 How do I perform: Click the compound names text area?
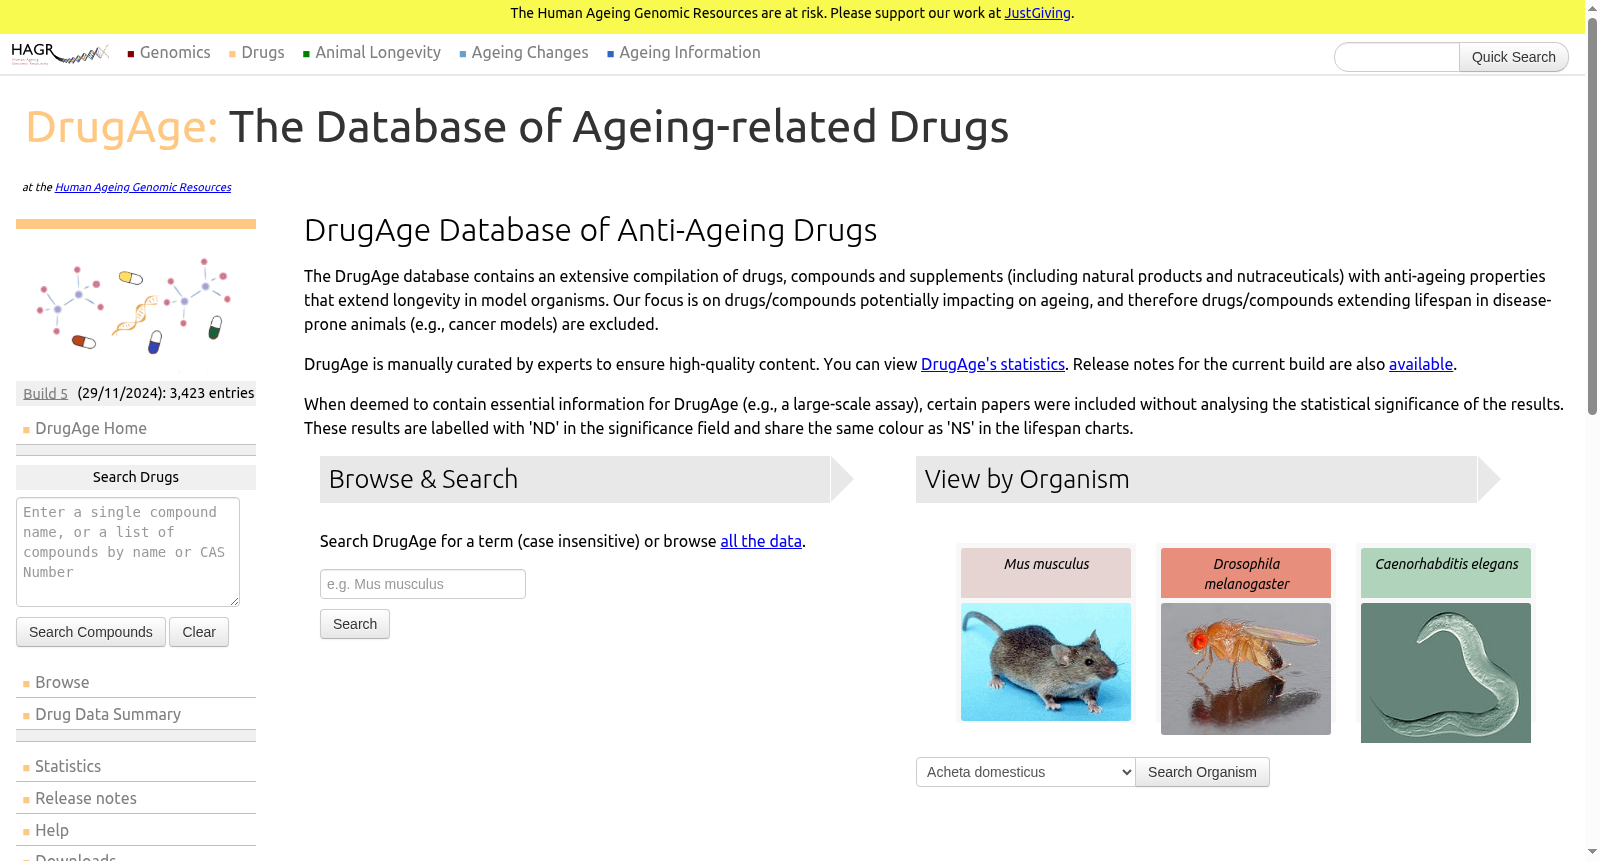click(x=128, y=552)
